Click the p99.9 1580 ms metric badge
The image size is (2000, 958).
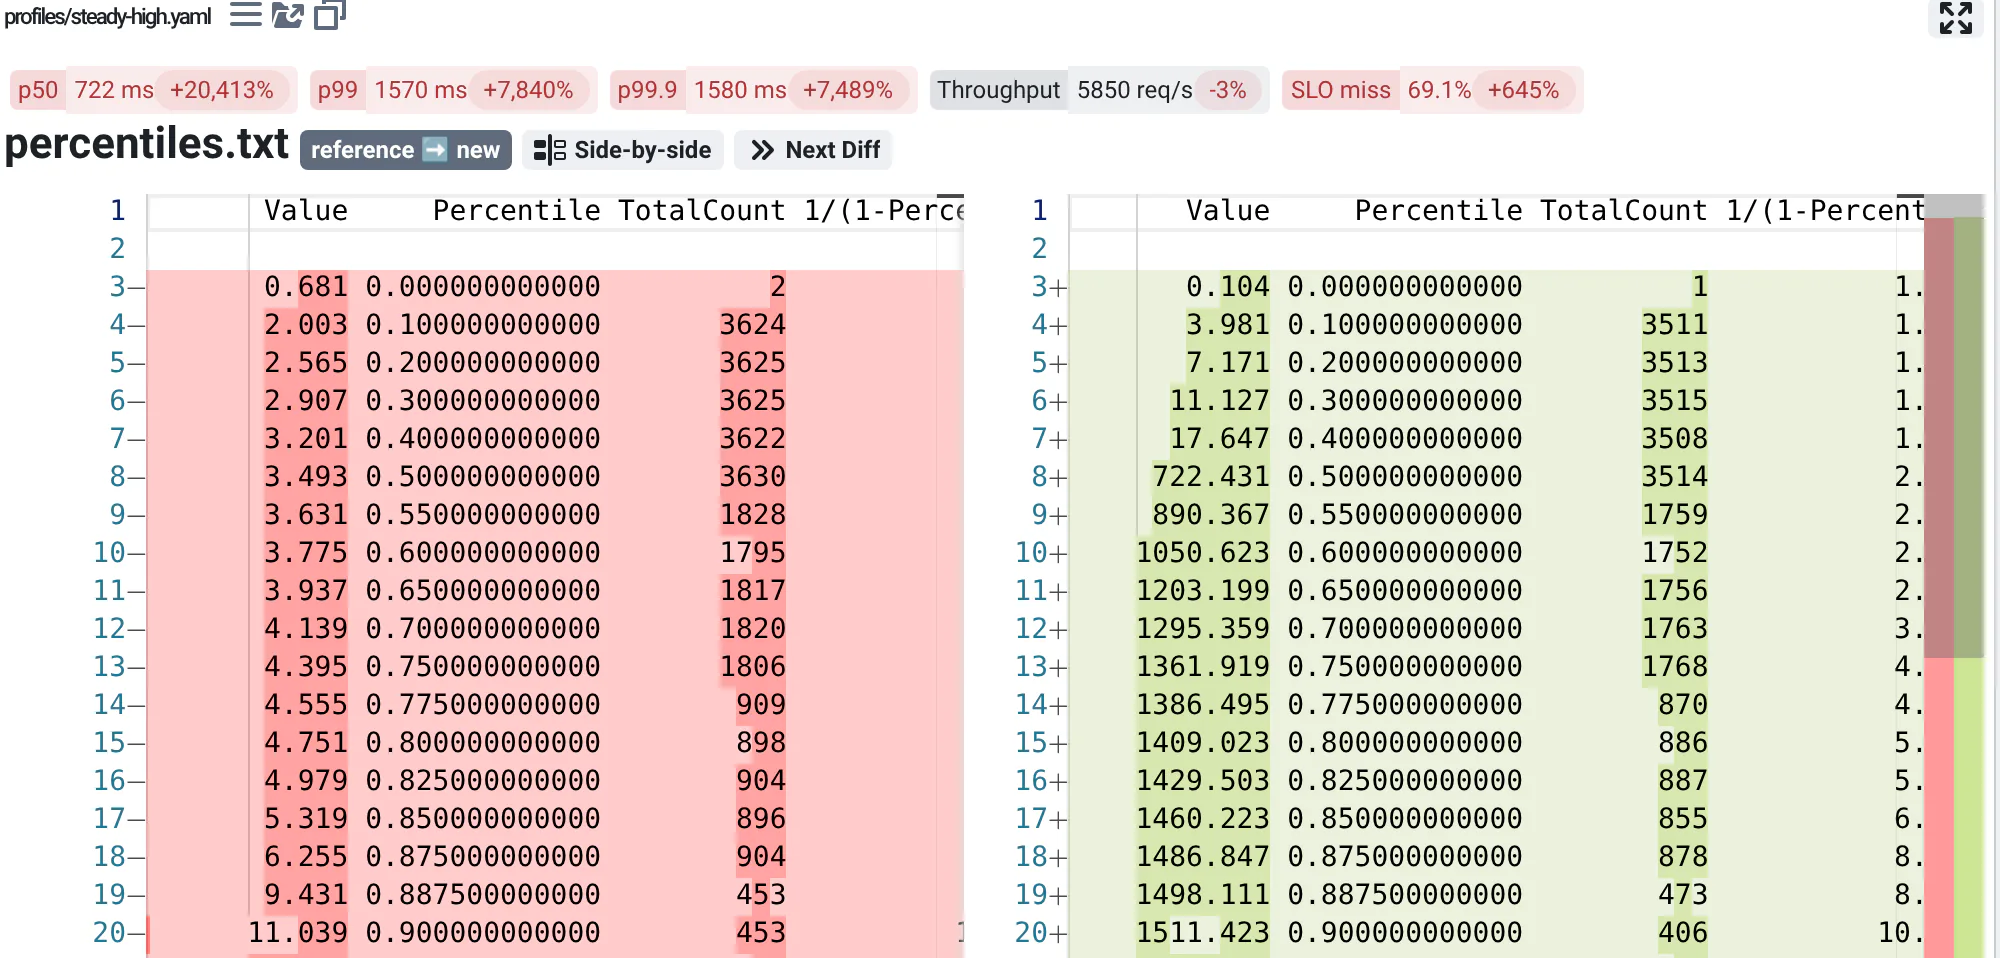coord(763,90)
